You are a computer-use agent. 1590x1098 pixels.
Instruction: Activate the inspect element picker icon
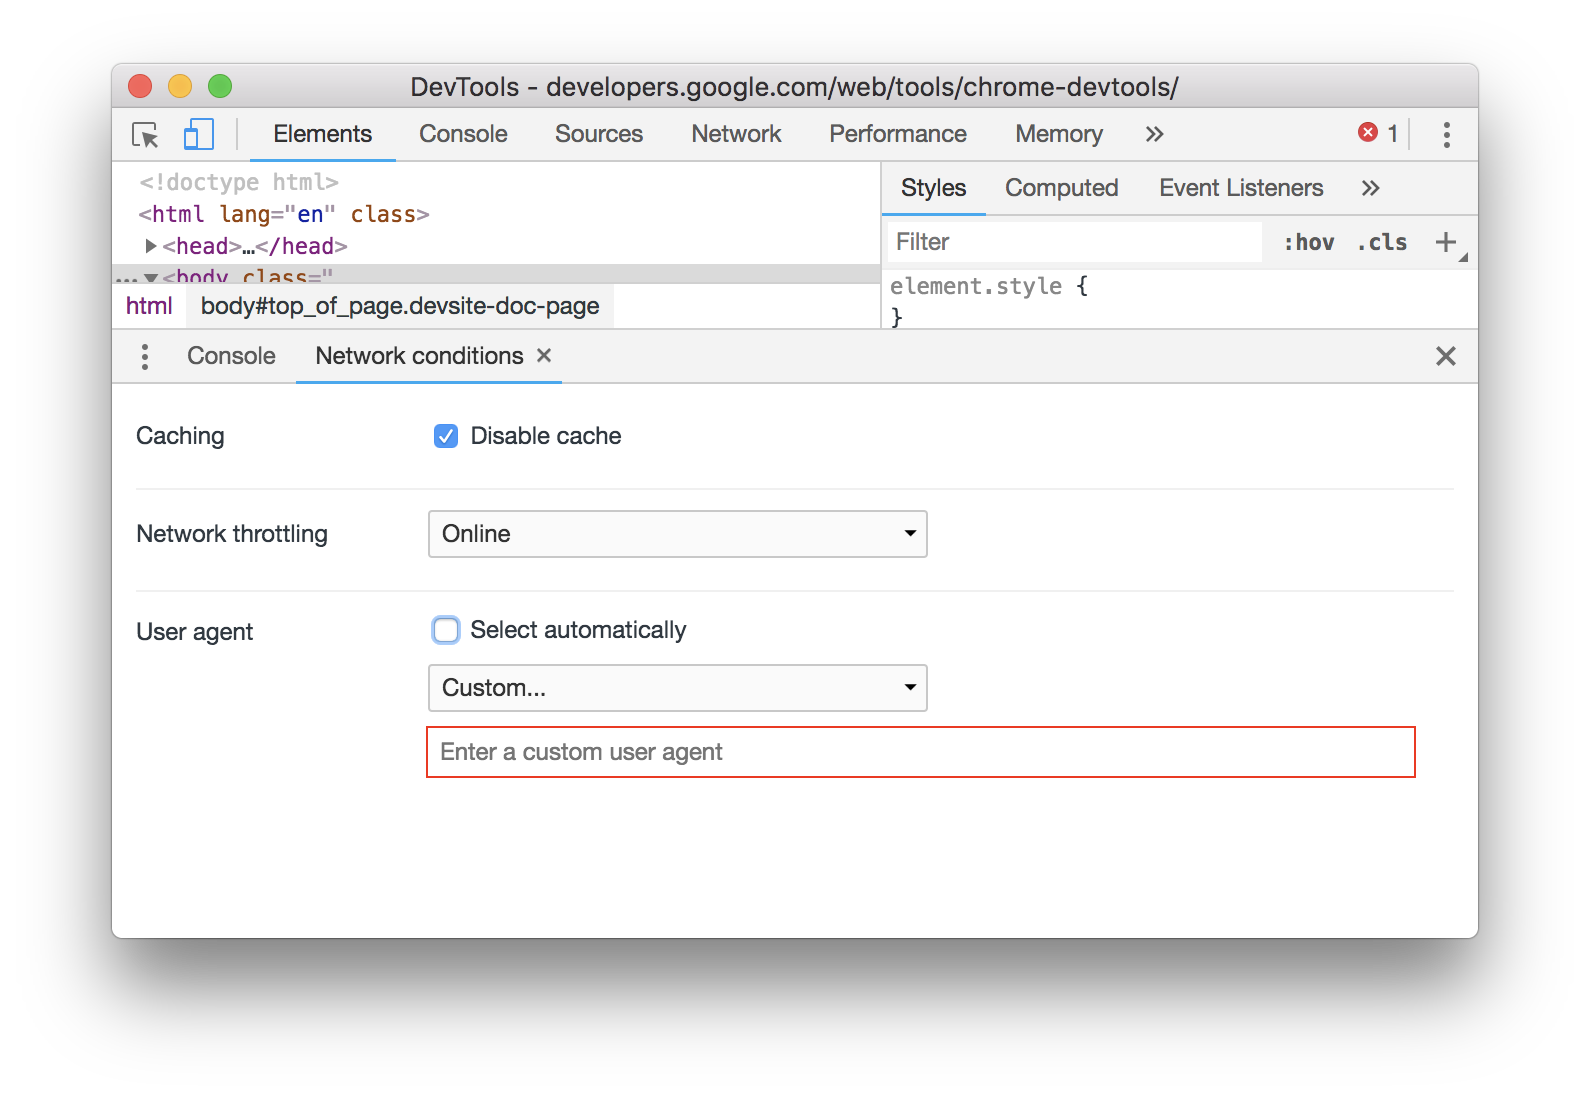tap(145, 134)
